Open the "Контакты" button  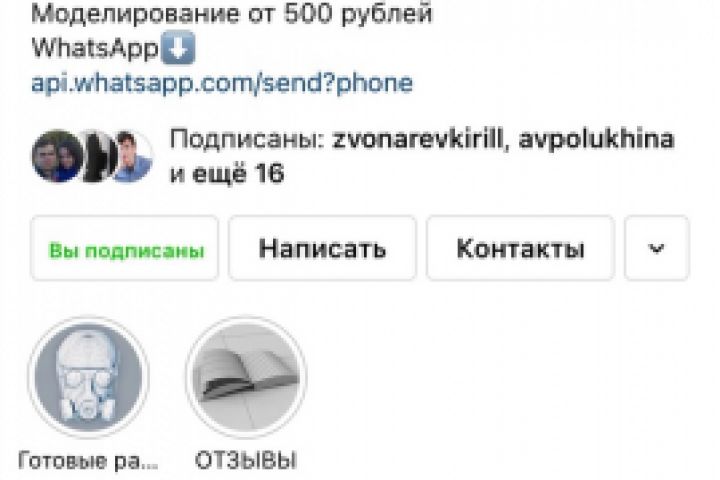point(520,248)
